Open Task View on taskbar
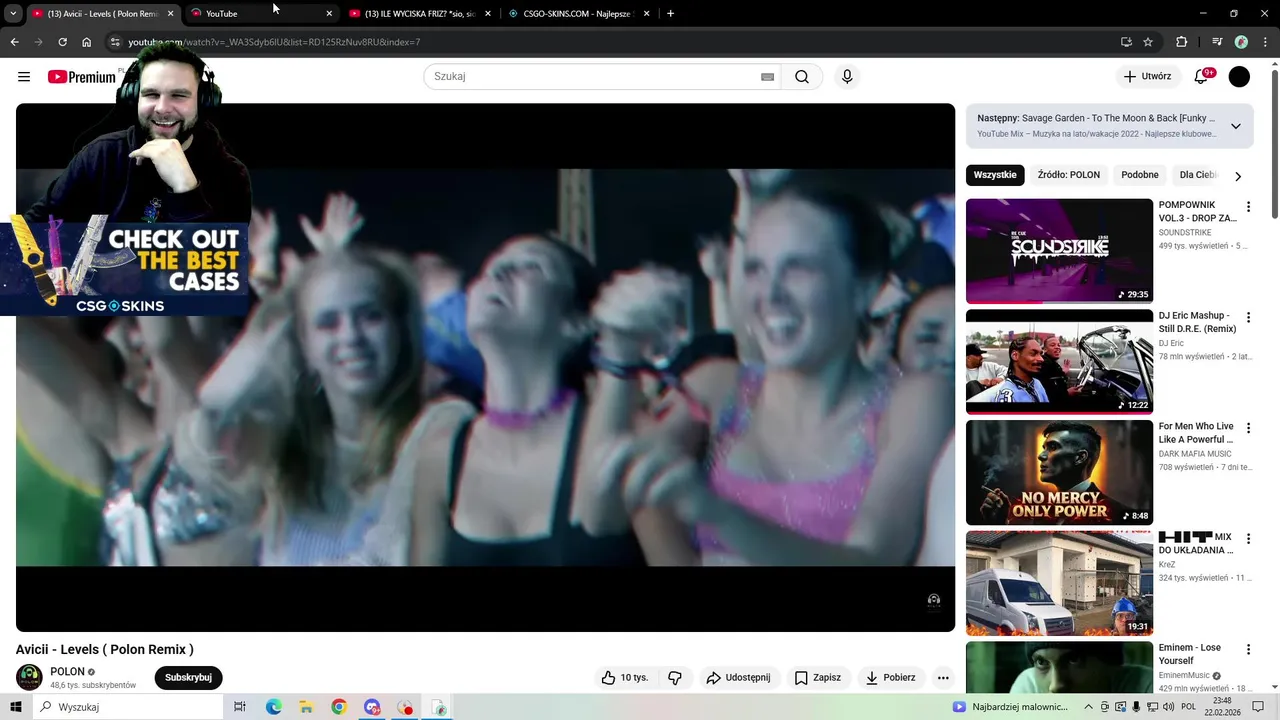 [240, 707]
